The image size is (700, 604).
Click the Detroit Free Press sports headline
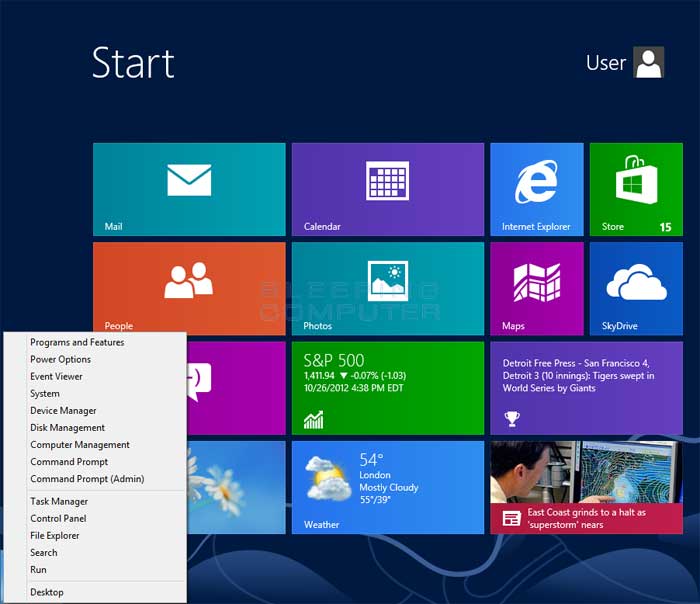[578, 375]
